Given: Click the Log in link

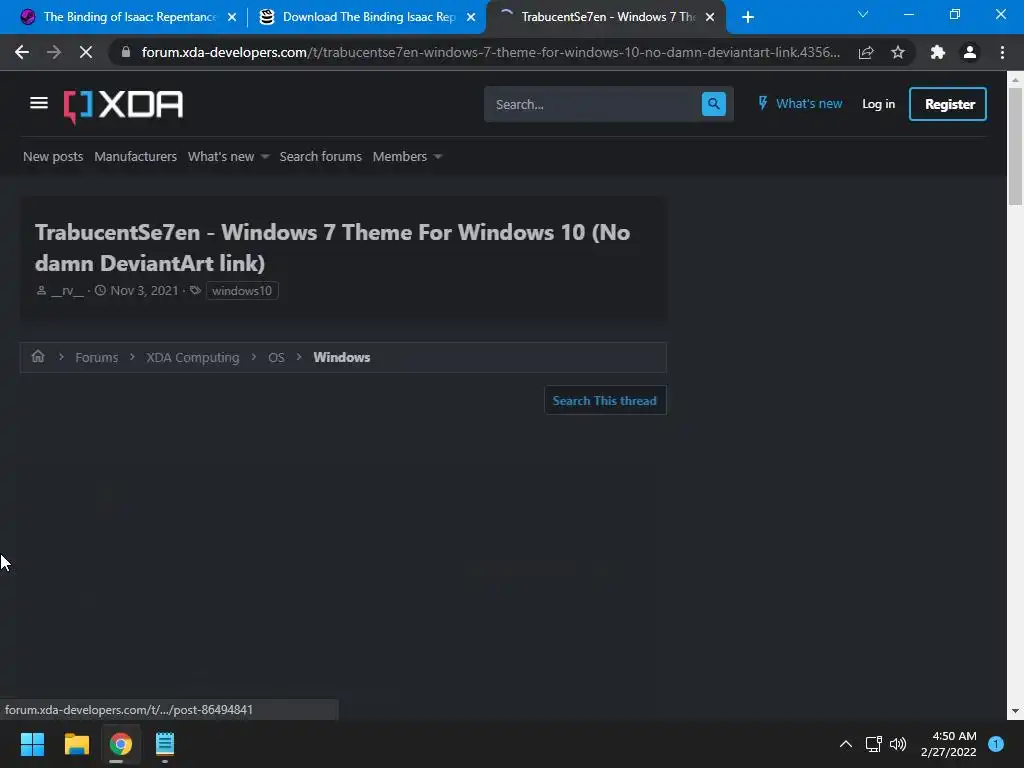Looking at the screenshot, I should [x=878, y=104].
